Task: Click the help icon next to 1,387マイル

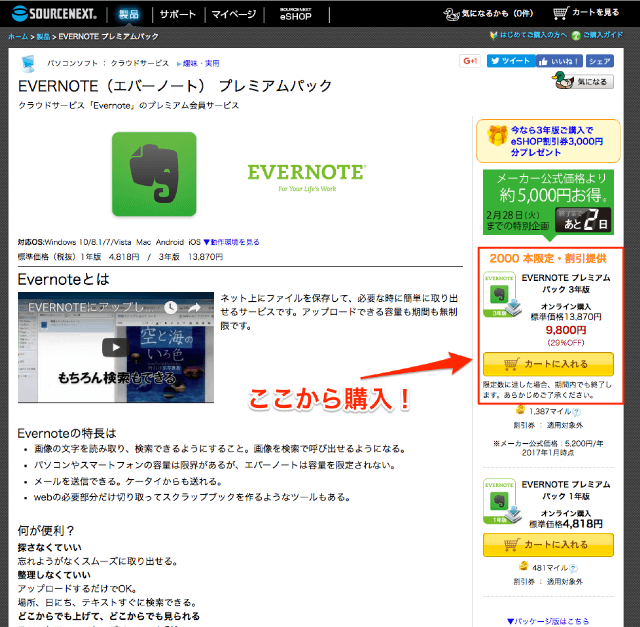Action: click(576, 412)
